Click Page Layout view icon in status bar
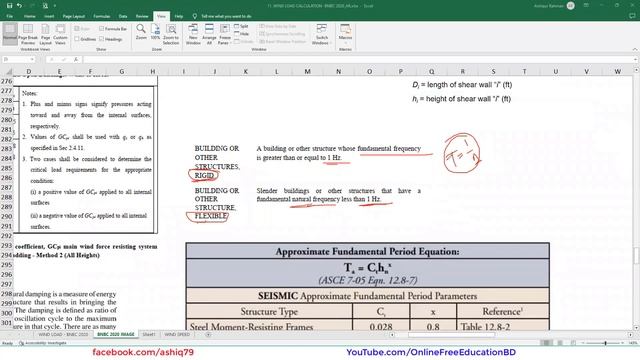 pyautogui.click(x=560, y=343)
